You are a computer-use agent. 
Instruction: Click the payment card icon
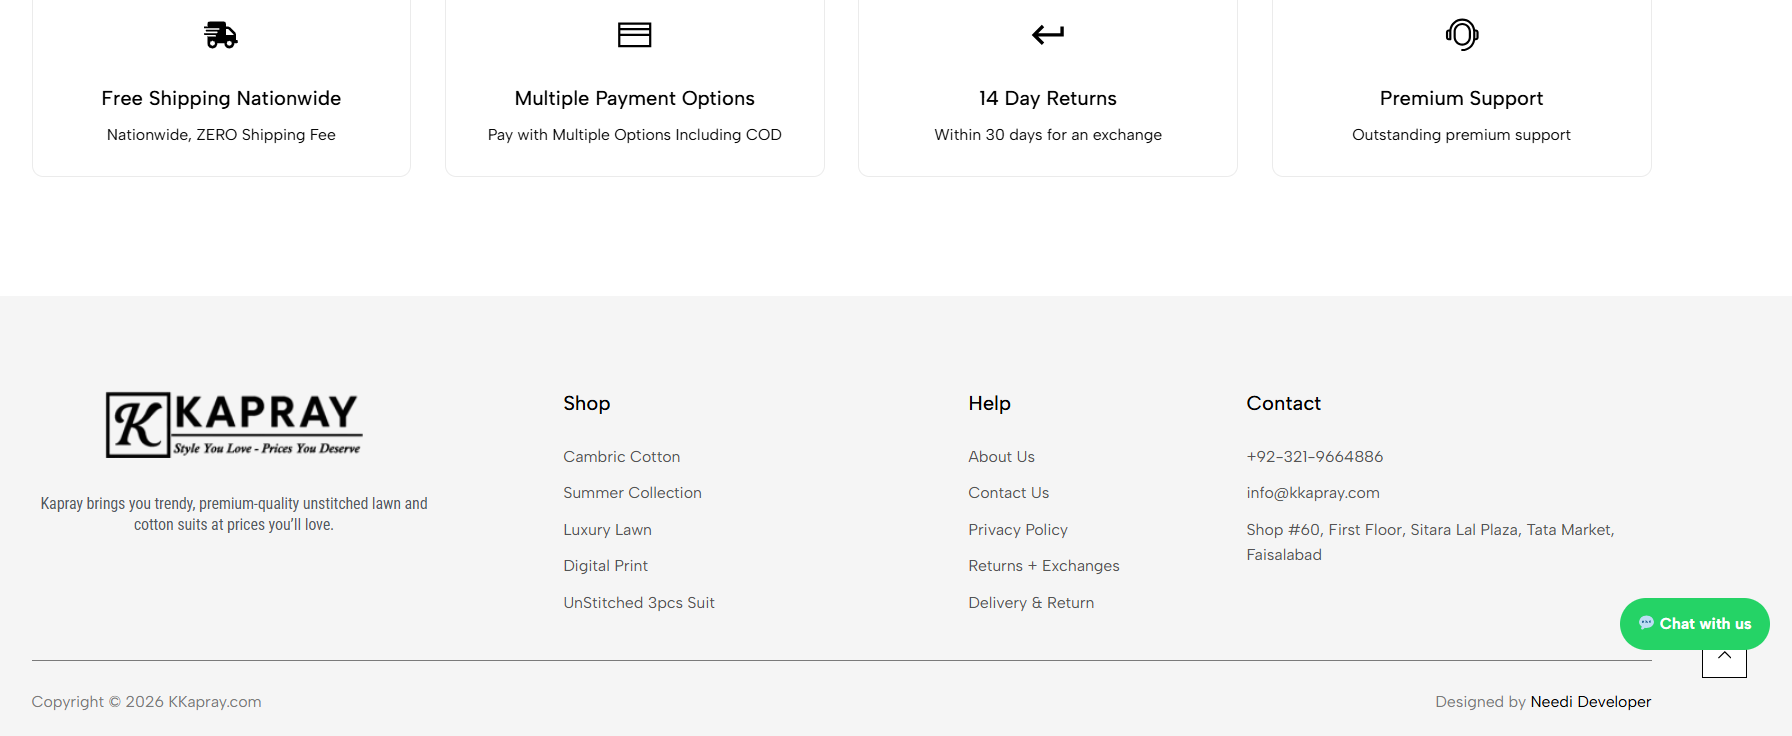[634, 35]
